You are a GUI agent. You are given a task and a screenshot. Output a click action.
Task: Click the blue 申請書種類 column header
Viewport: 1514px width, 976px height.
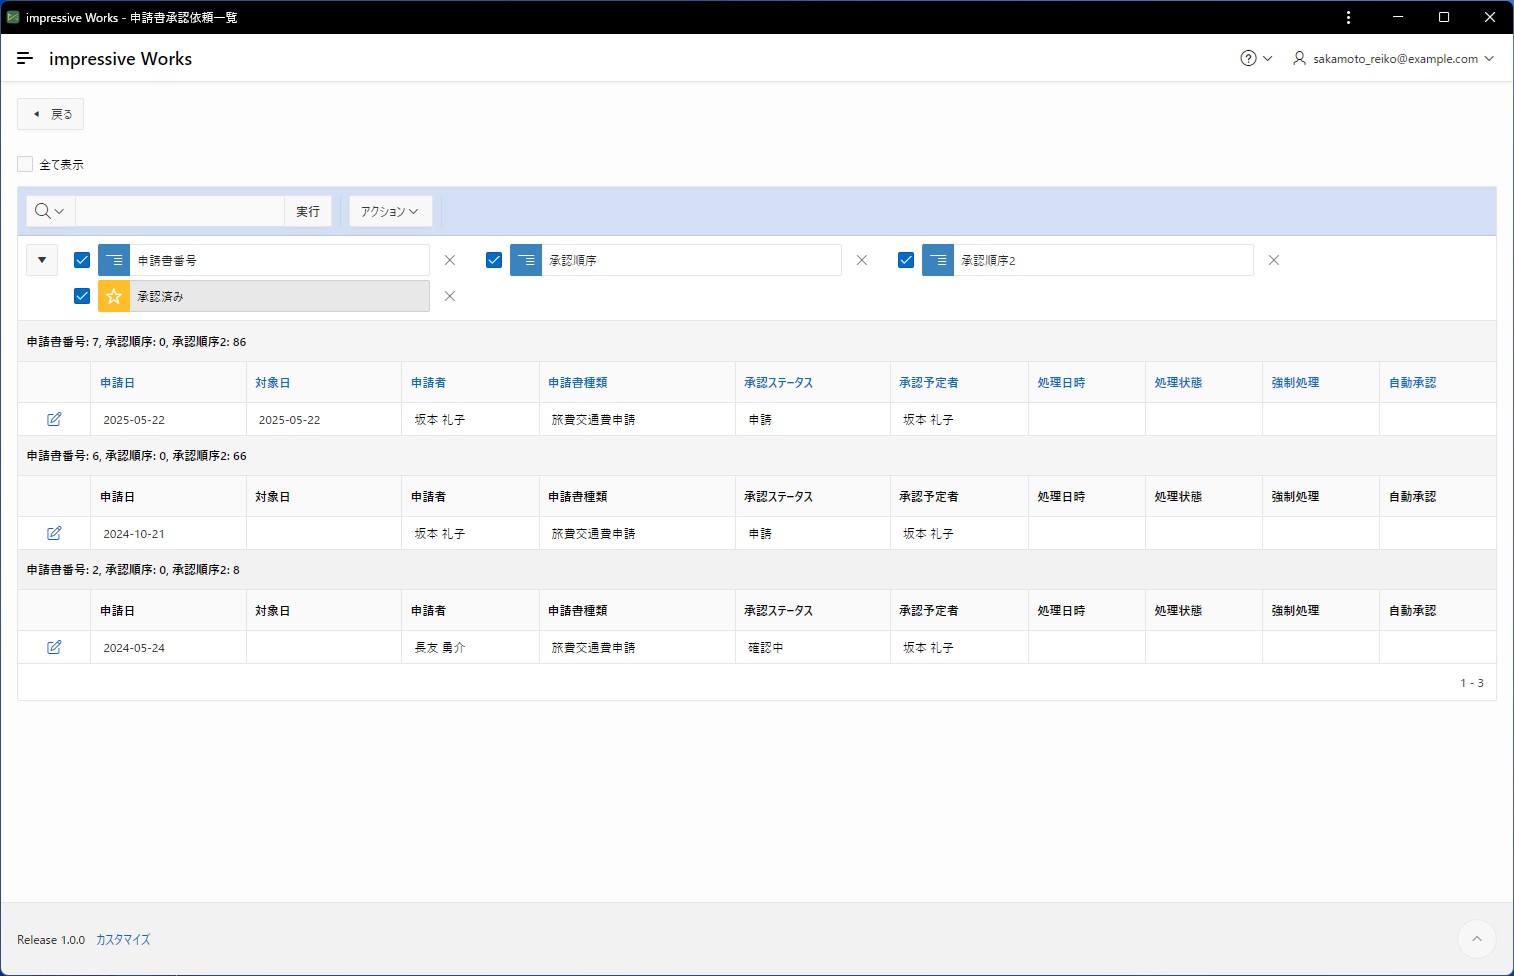coord(577,383)
